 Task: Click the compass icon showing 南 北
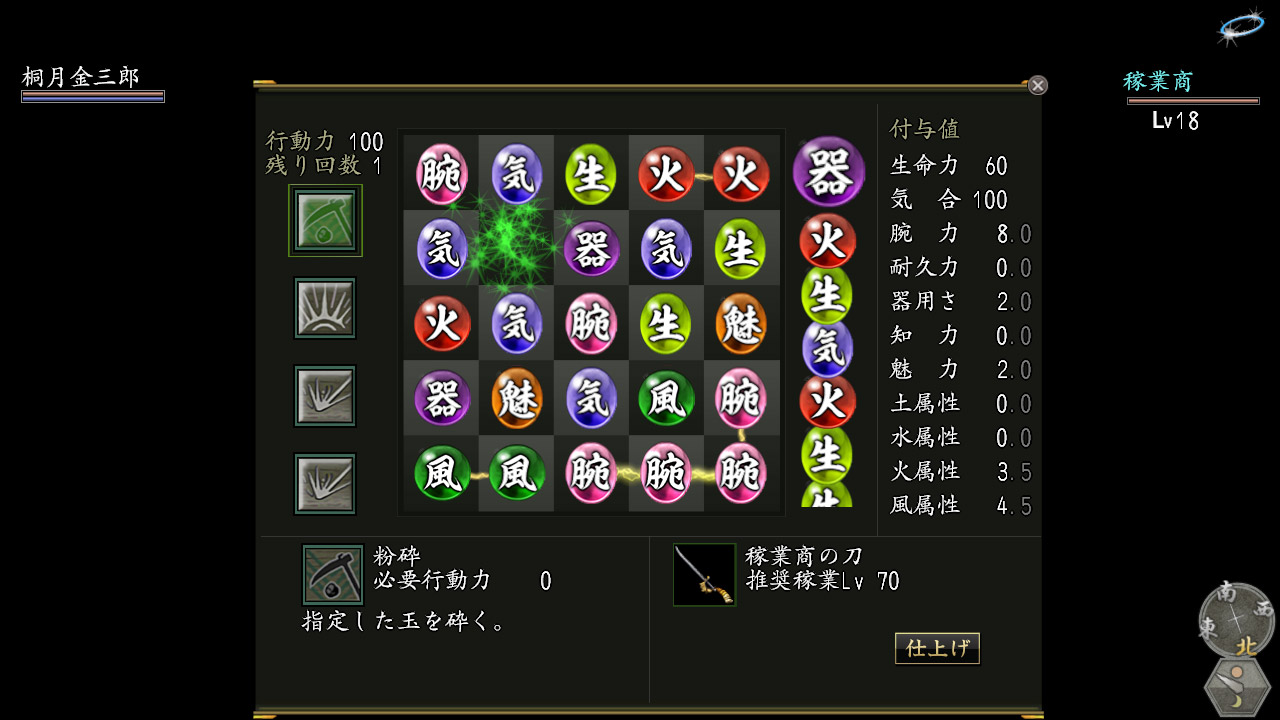(x=1238, y=617)
